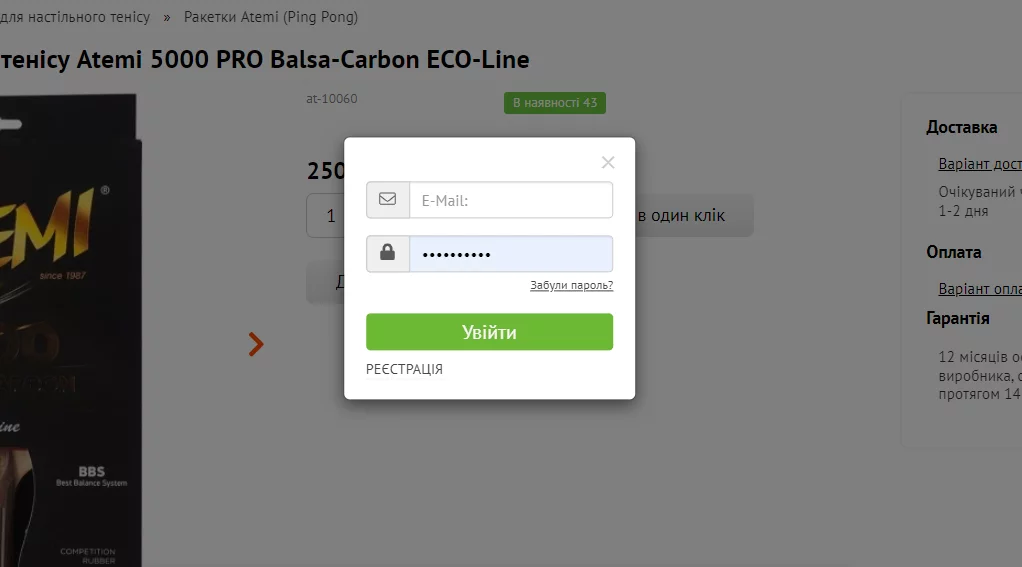1022x567 pixels.
Task: Open the 'для настільного тенісу' breadcrumb
Action: [75, 17]
